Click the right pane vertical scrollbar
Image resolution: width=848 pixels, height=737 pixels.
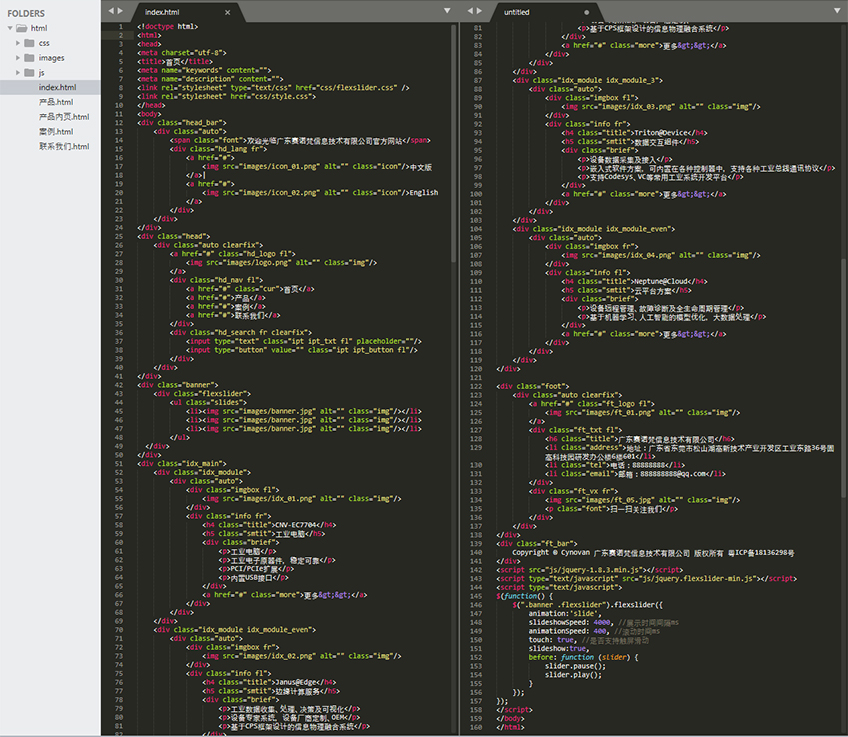pyautogui.click(x=843, y=377)
